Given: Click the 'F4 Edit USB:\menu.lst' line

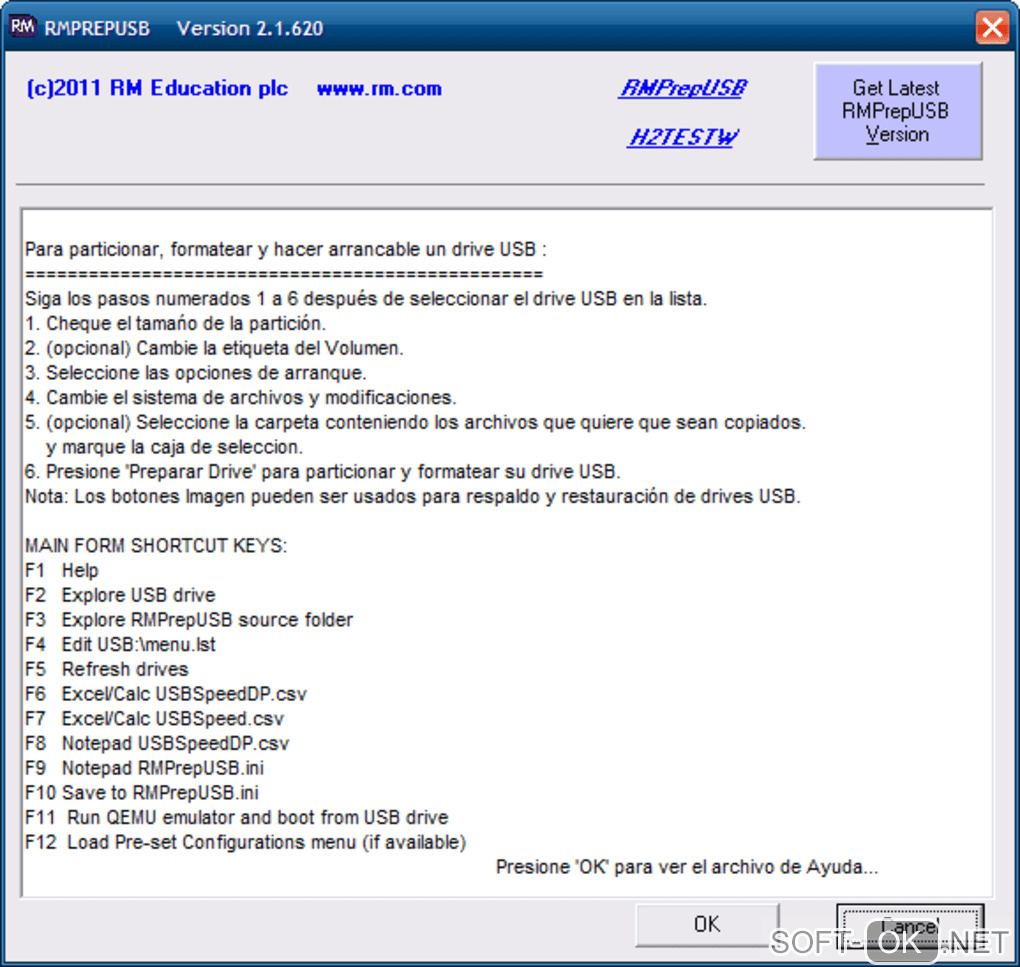Looking at the screenshot, I should pyautogui.click(x=120, y=644).
